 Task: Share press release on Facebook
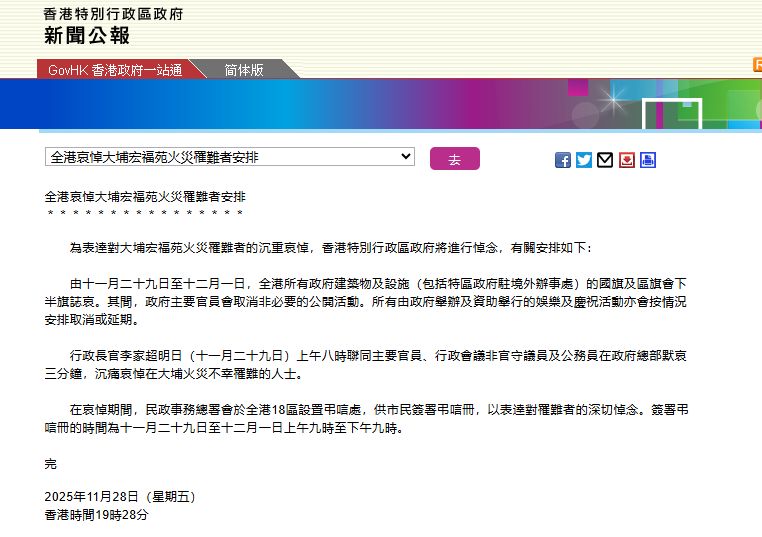click(x=563, y=160)
